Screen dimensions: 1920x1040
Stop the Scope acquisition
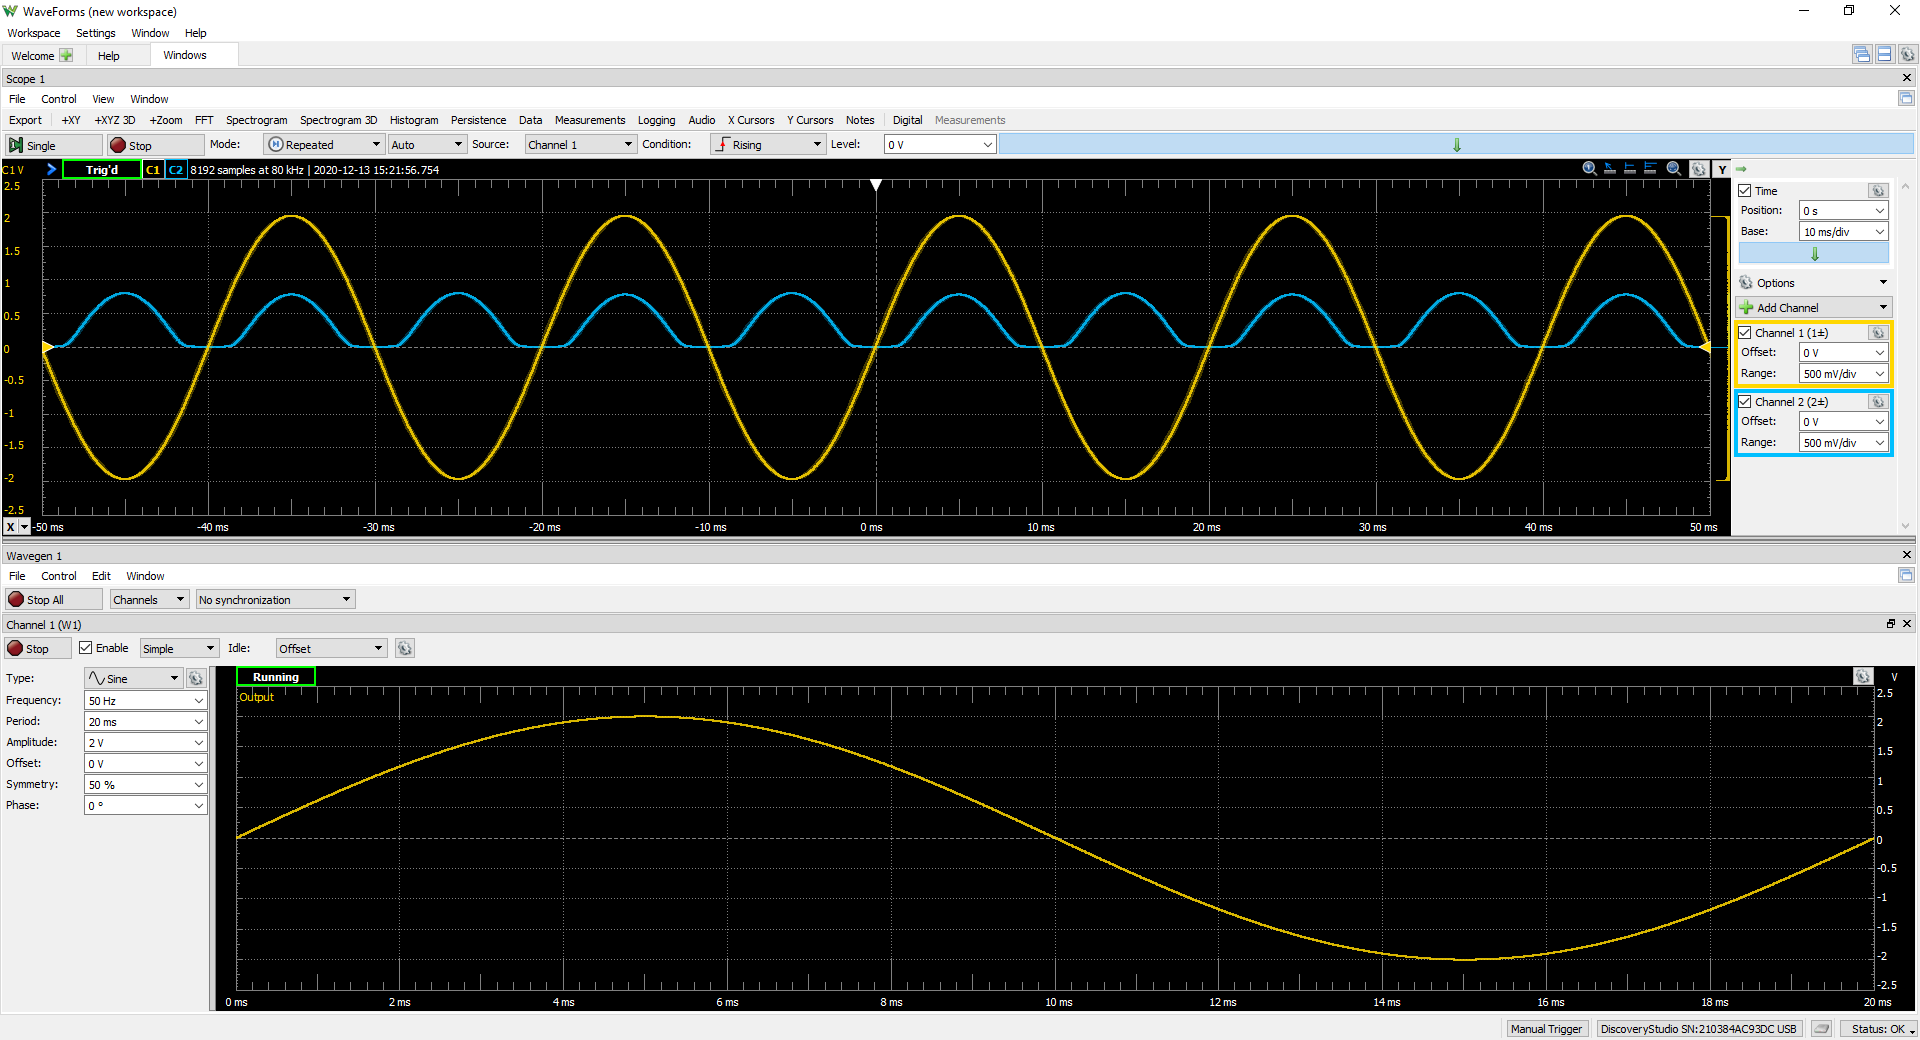click(155, 145)
